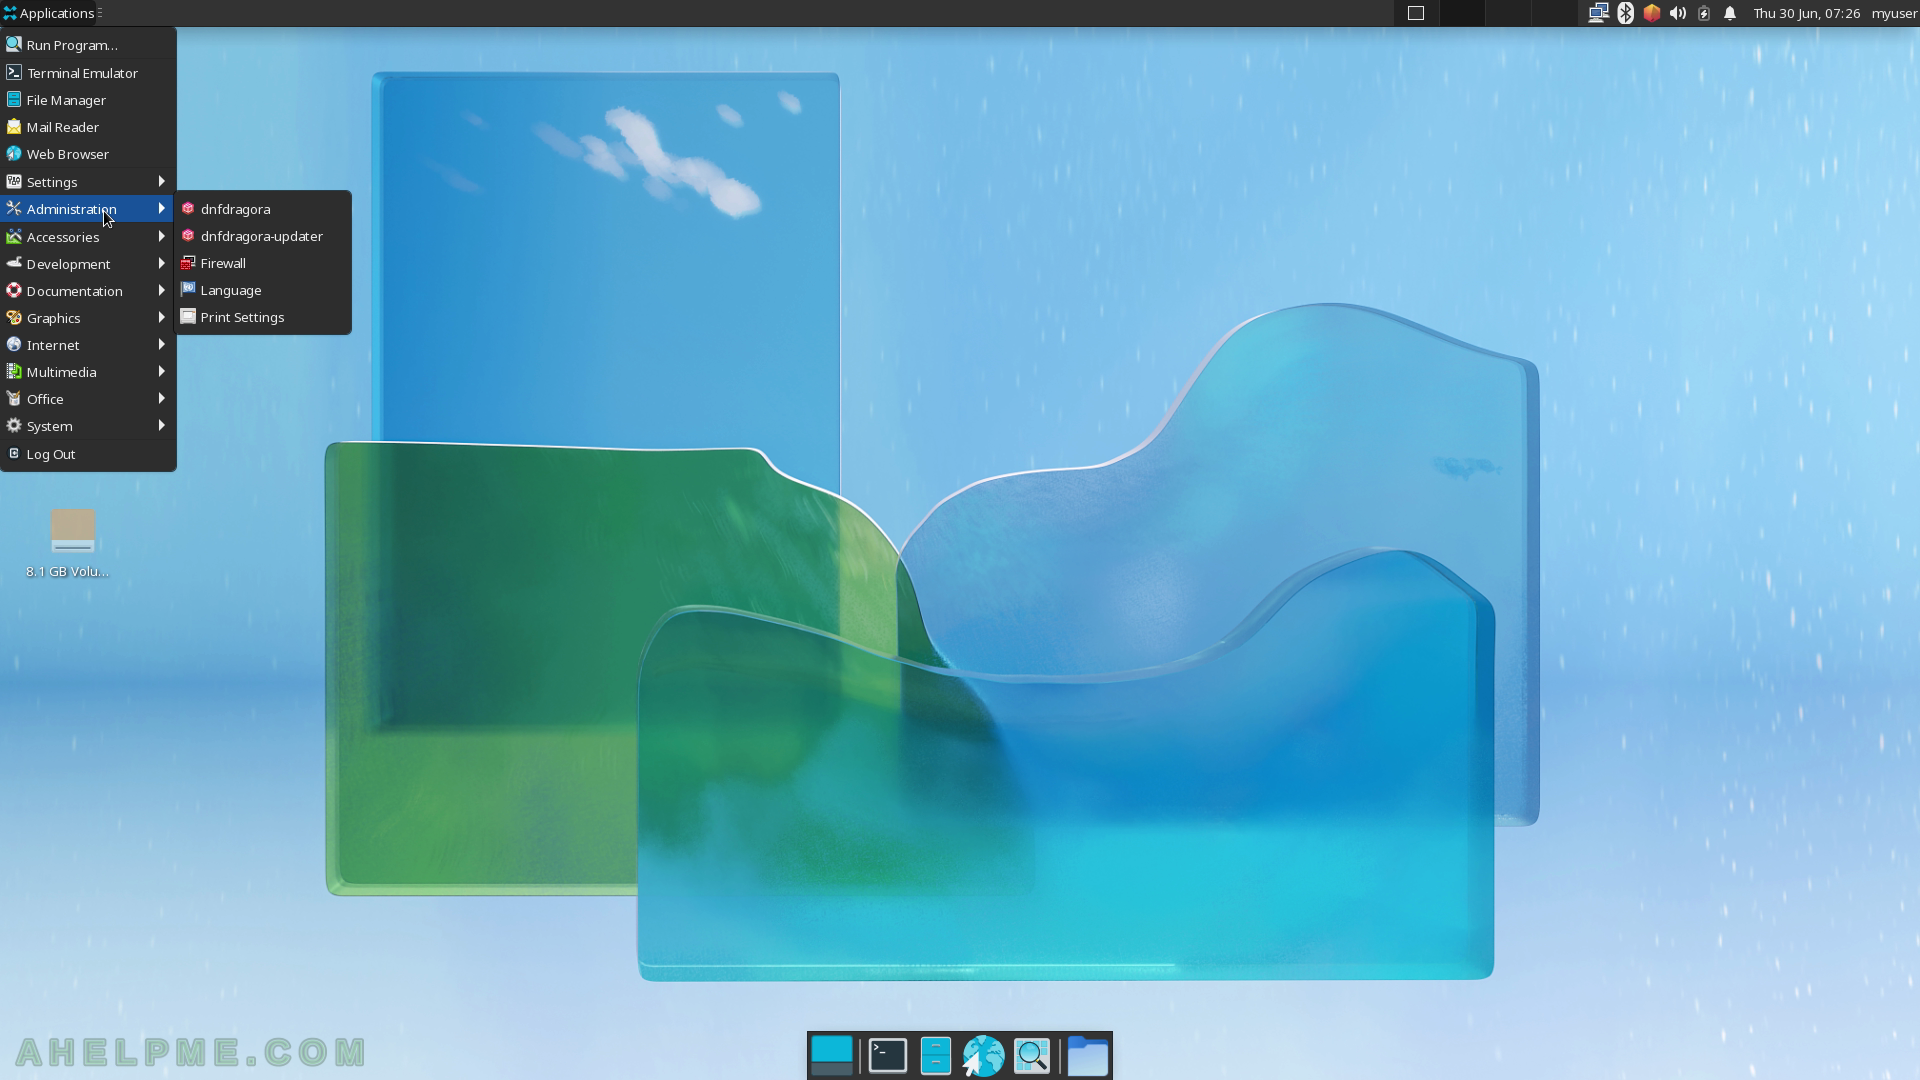Image resolution: width=1920 pixels, height=1080 pixels.
Task: Expand the Documentation submenu
Action: point(88,291)
